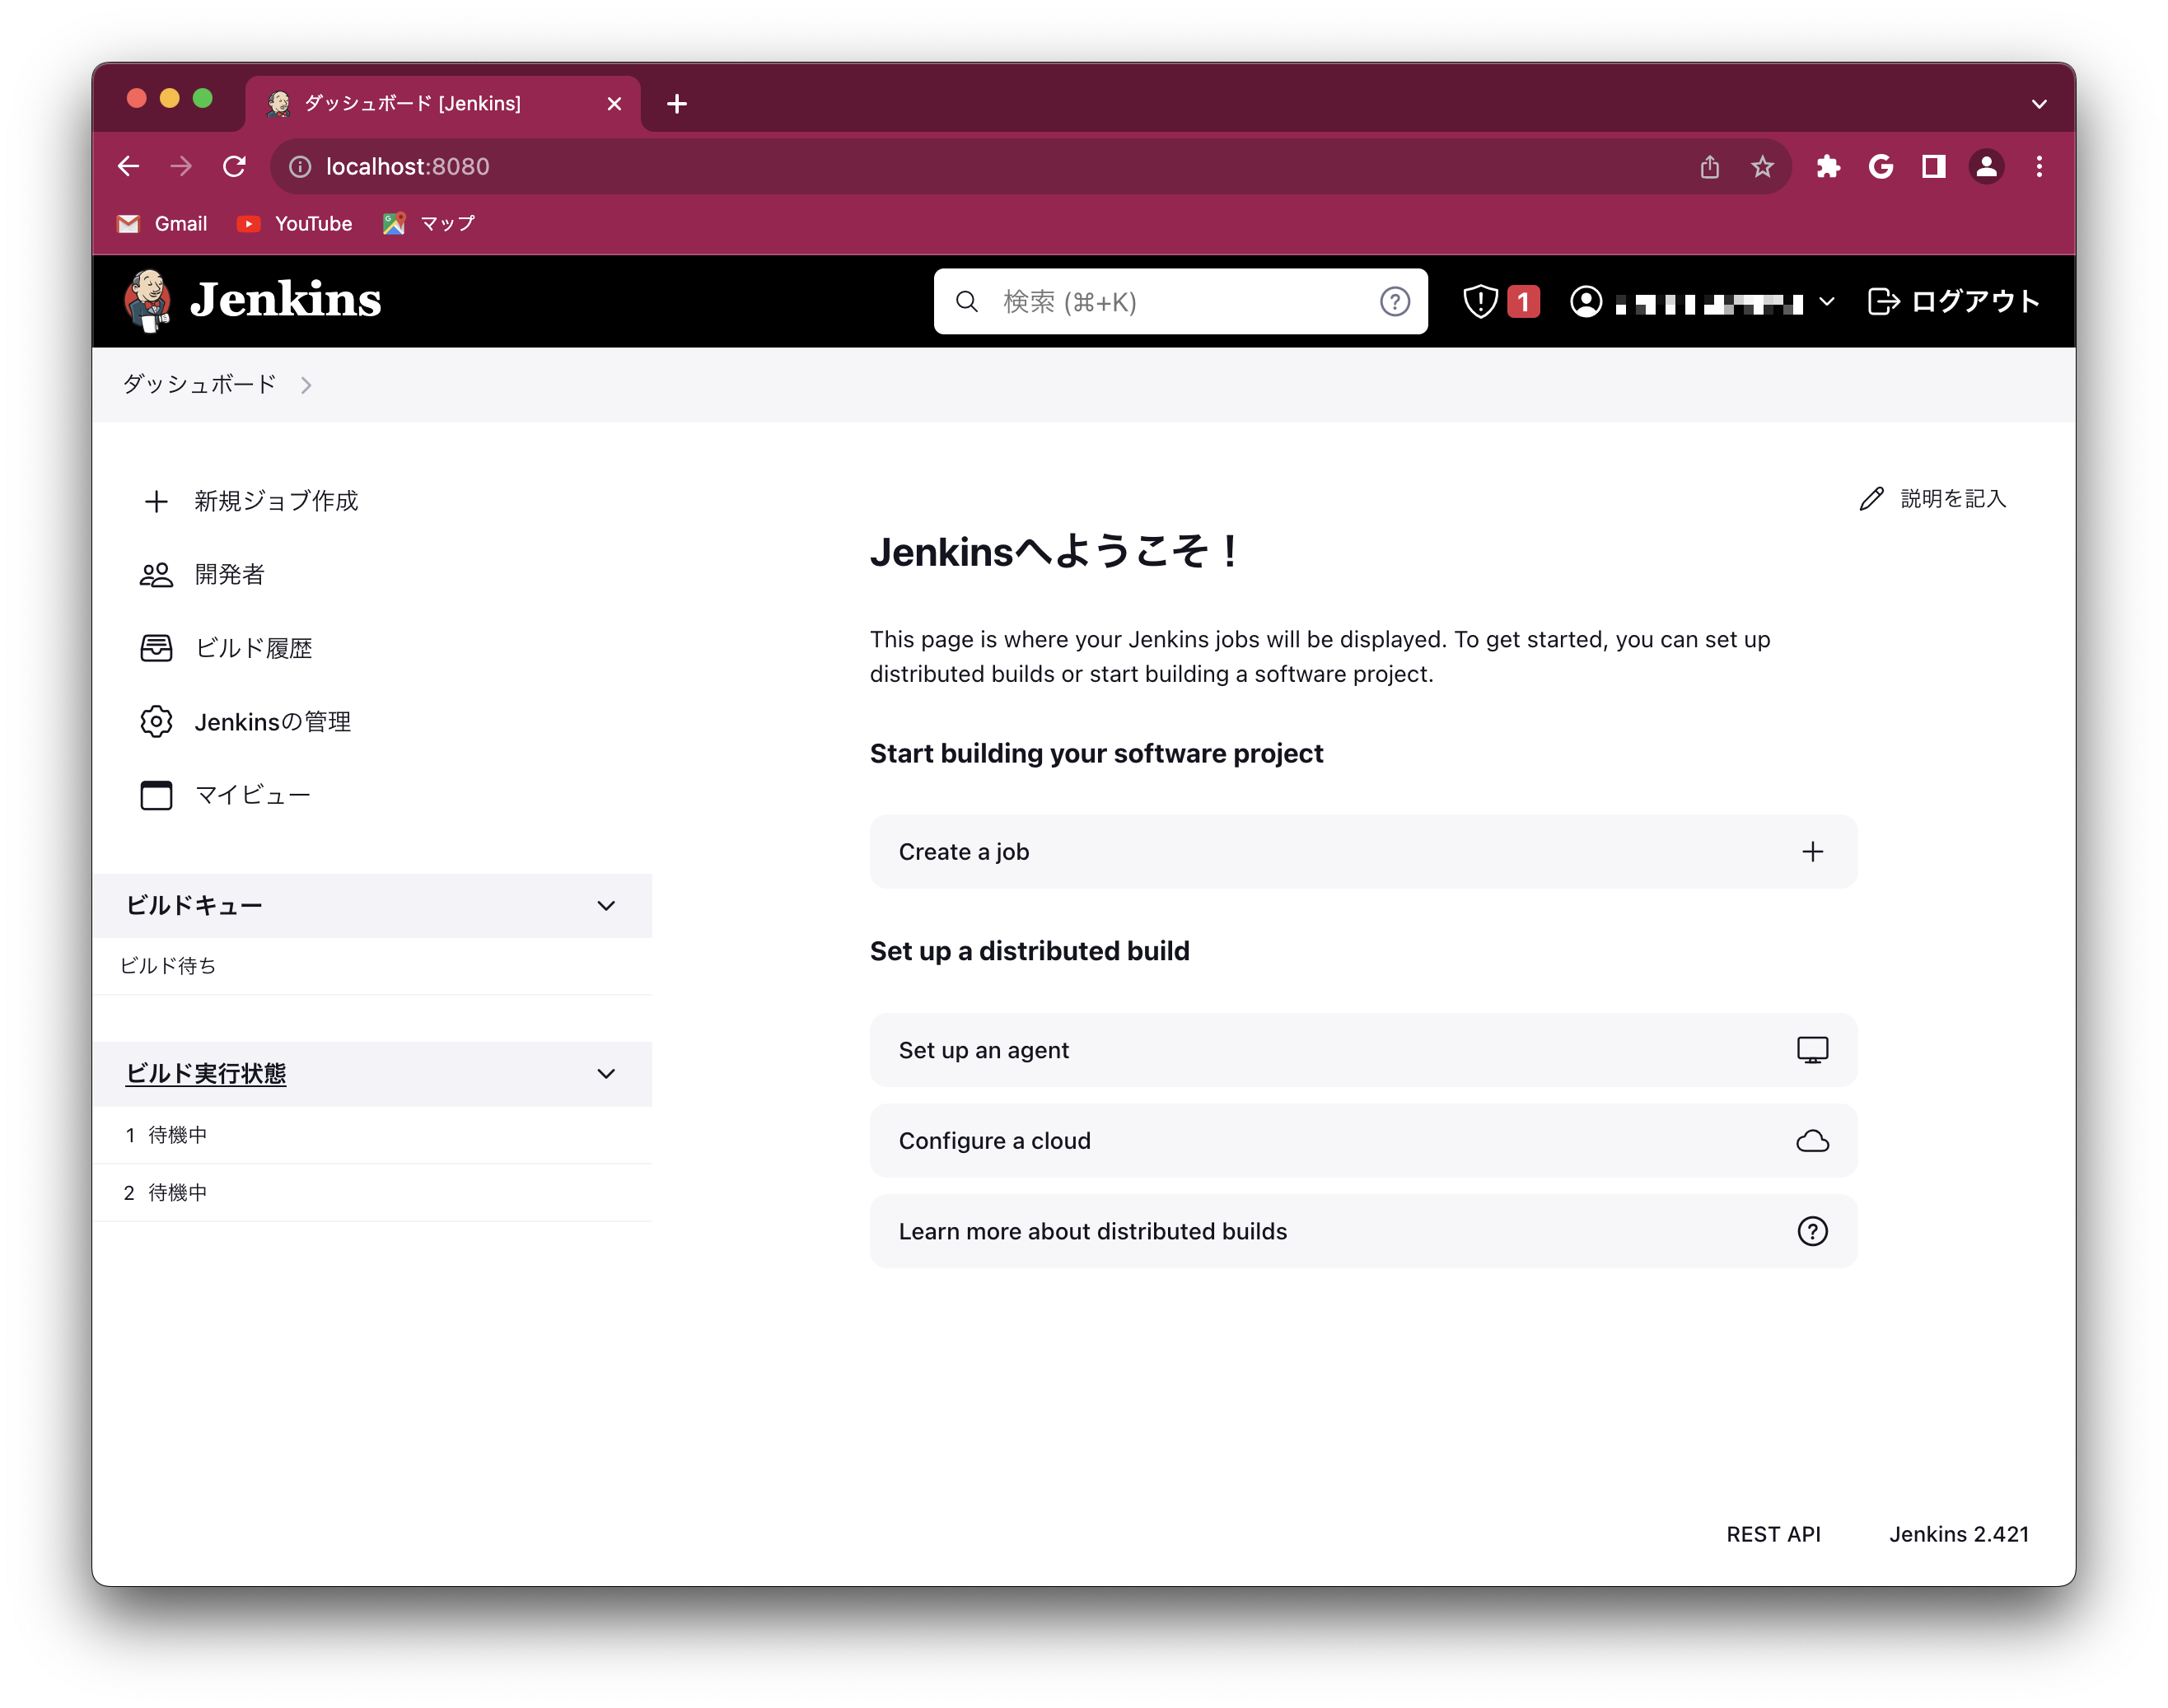Toggle the browser side panel icon
This screenshot has height=1708, width=2168.
tap(1934, 167)
